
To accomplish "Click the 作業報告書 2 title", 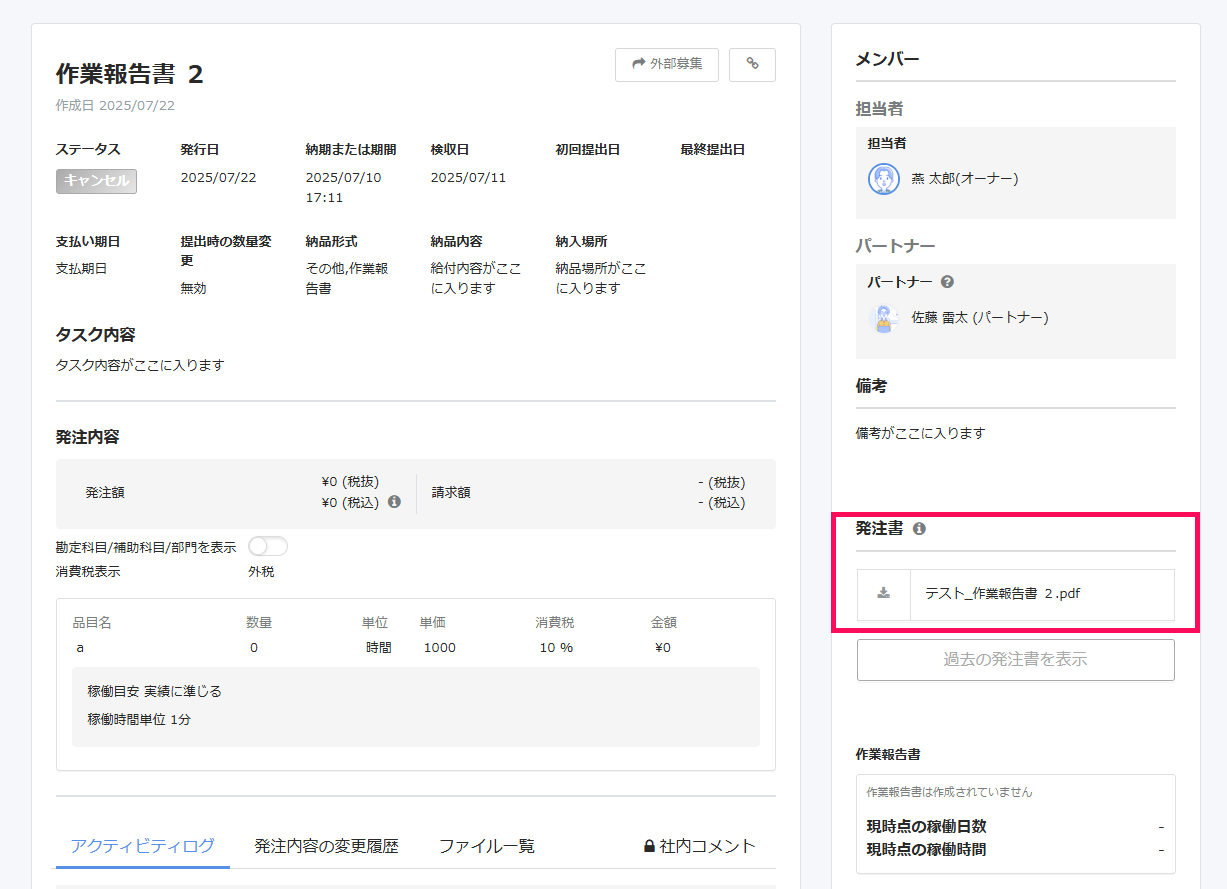I will click(130, 74).
